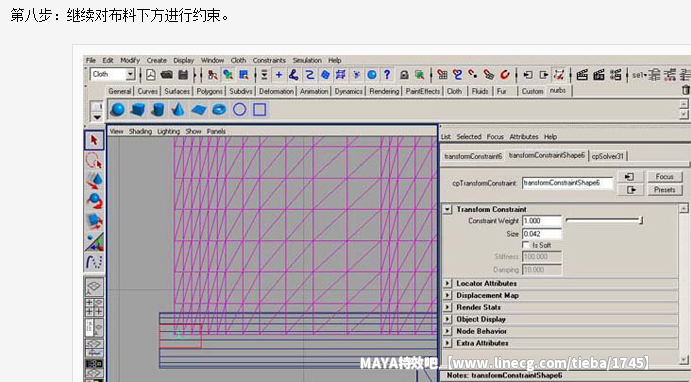
Task: Create a polygon sphere from the shelf
Action: pyautogui.click(x=117, y=109)
